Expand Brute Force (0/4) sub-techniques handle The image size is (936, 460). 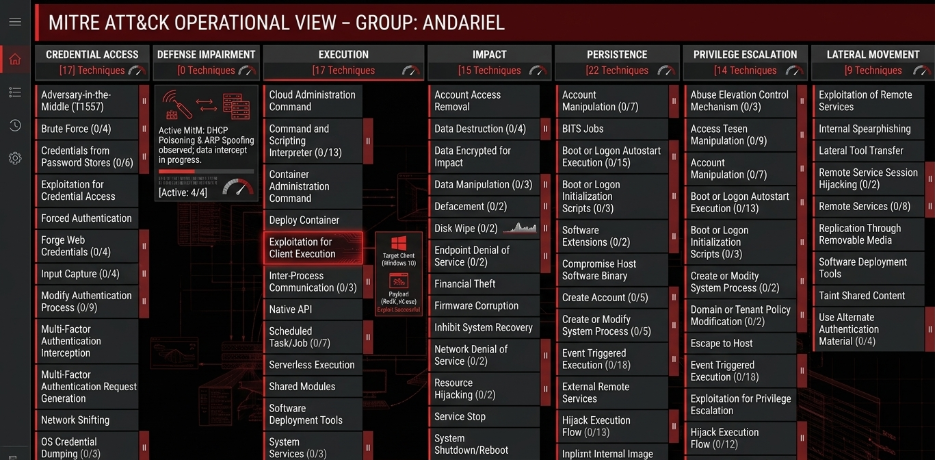pyautogui.click(x=144, y=129)
